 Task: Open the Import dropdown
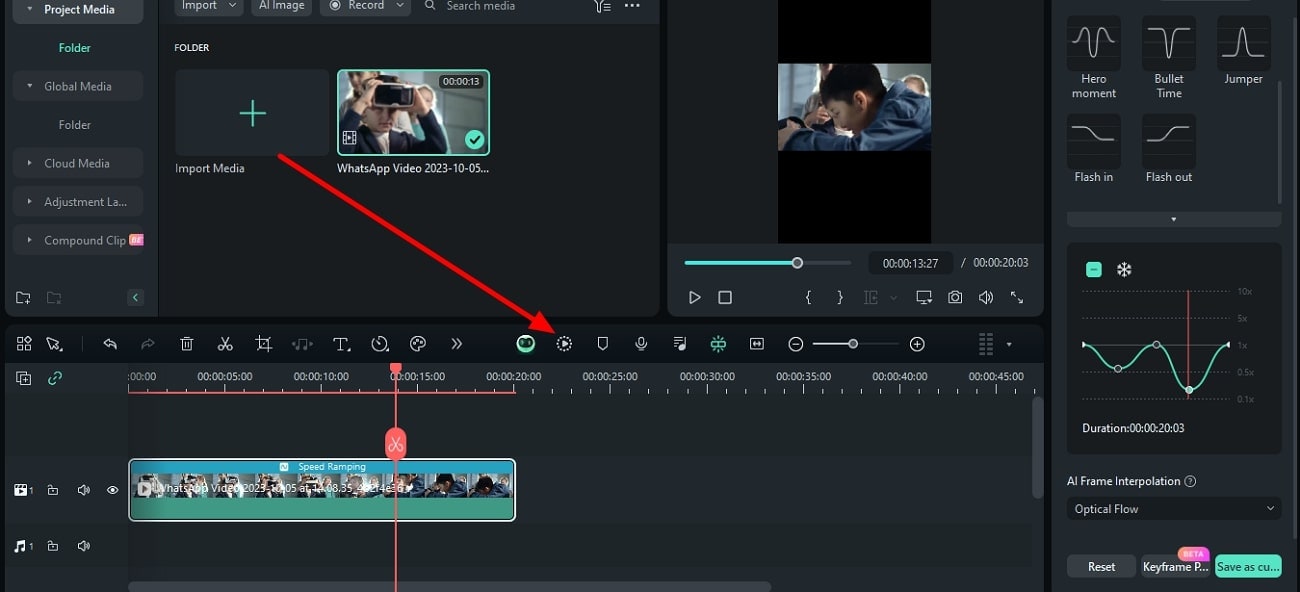(x=209, y=6)
